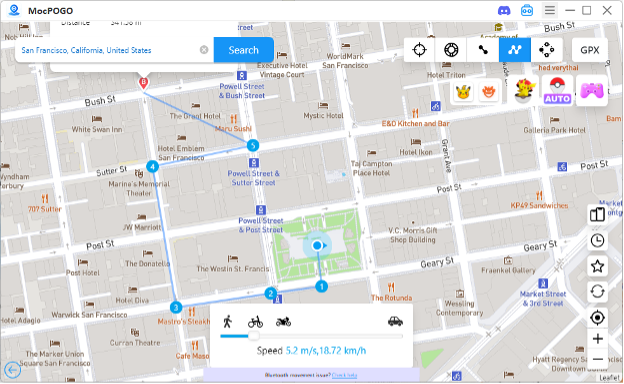Screen dimensions: 624x384
Task: Open the hamburger menu in title bar
Action: tap(550, 10)
